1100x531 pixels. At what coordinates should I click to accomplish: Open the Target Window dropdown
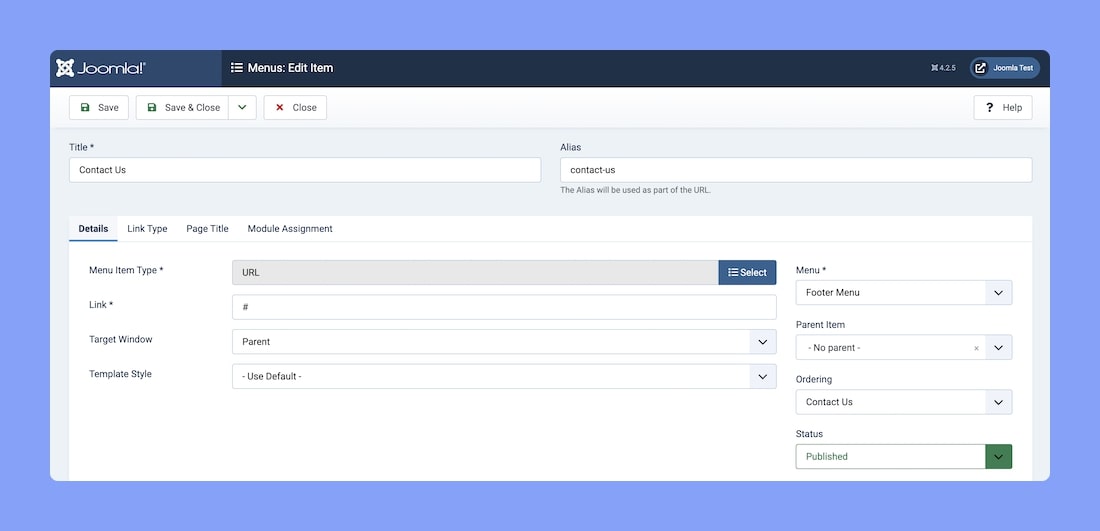503,342
